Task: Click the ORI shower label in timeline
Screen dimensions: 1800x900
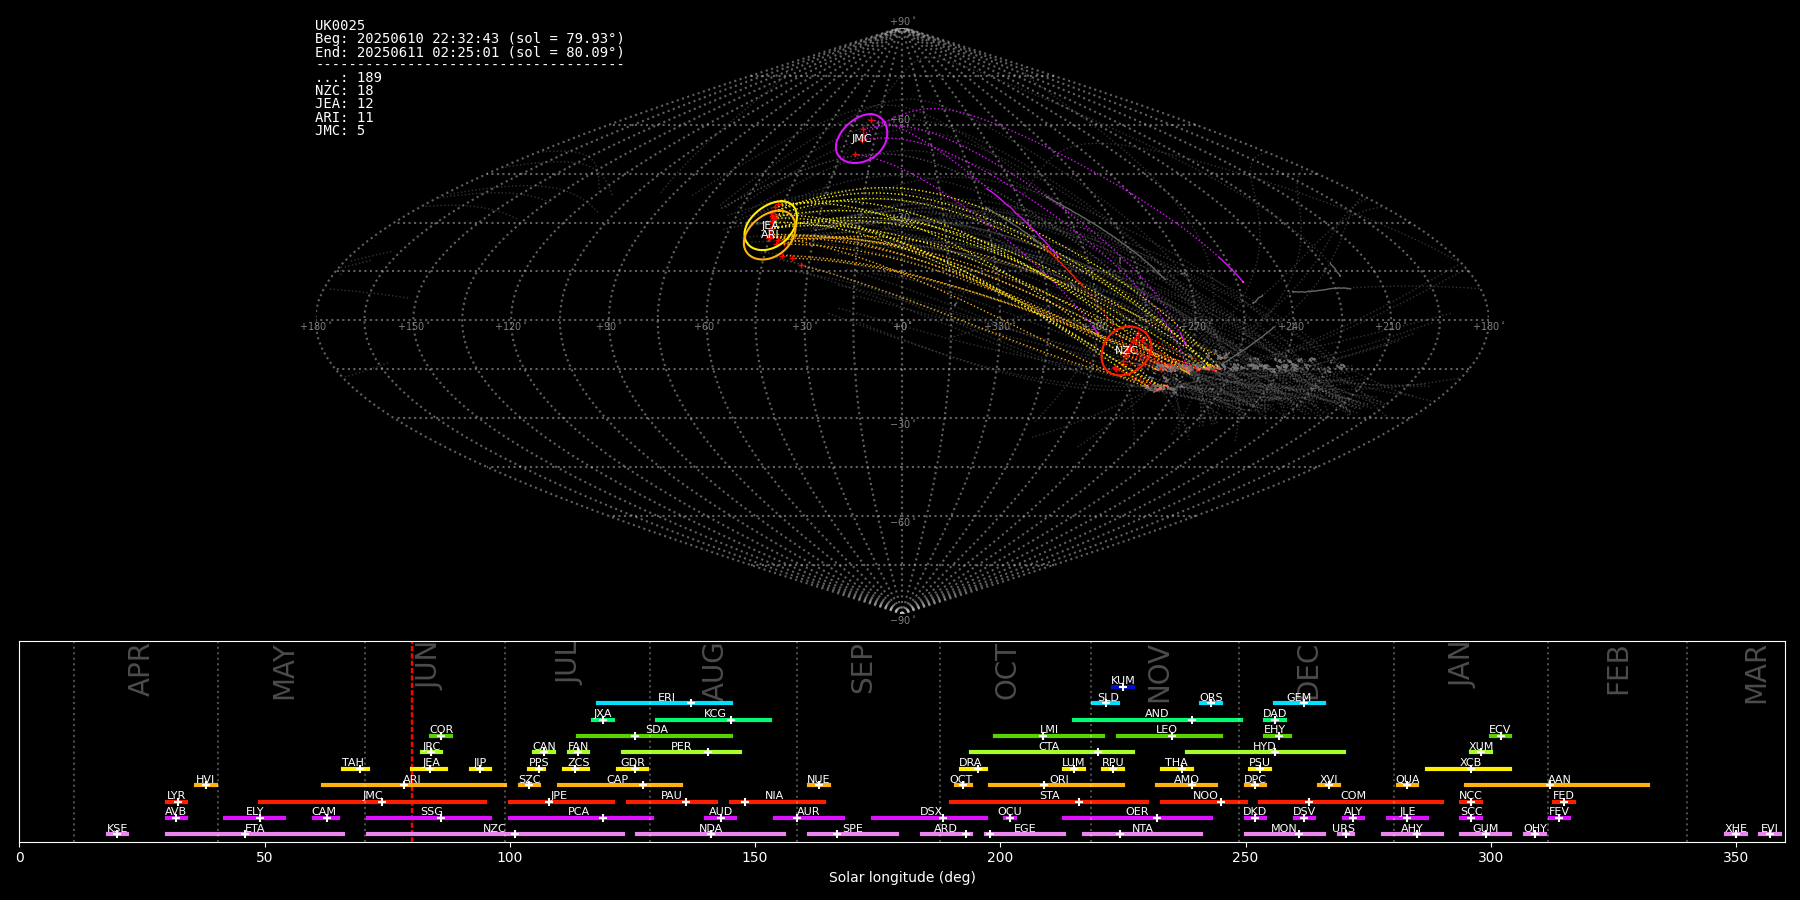Action: [1059, 780]
